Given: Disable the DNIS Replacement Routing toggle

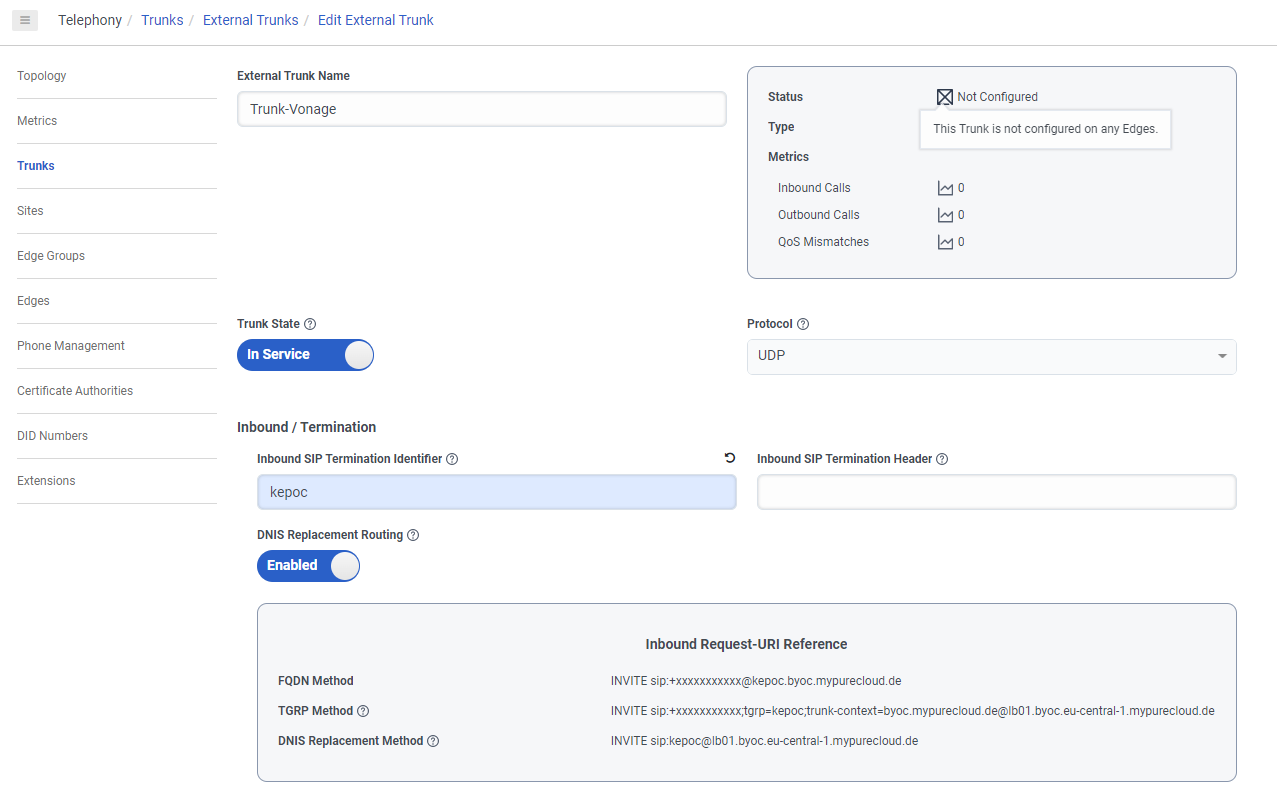Looking at the screenshot, I should [x=308, y=566].
